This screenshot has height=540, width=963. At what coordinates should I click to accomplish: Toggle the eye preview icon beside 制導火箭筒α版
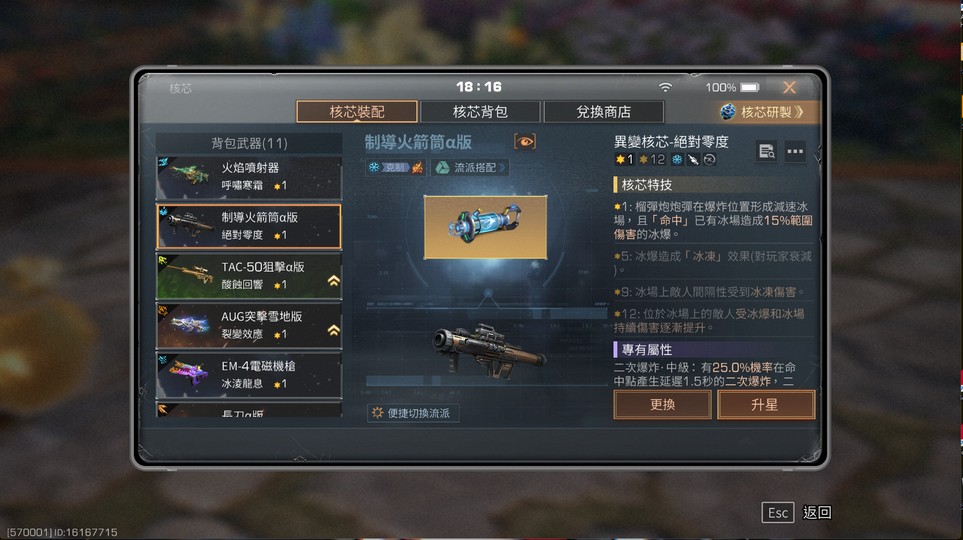[x=524, y=142]
